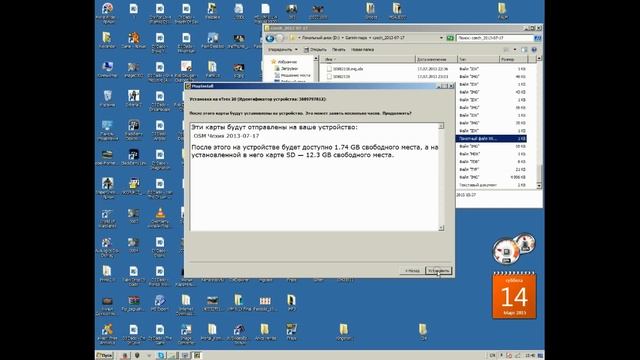
Task: Click Новая папка in the Explorer toolbar
Action: (362, 49)
